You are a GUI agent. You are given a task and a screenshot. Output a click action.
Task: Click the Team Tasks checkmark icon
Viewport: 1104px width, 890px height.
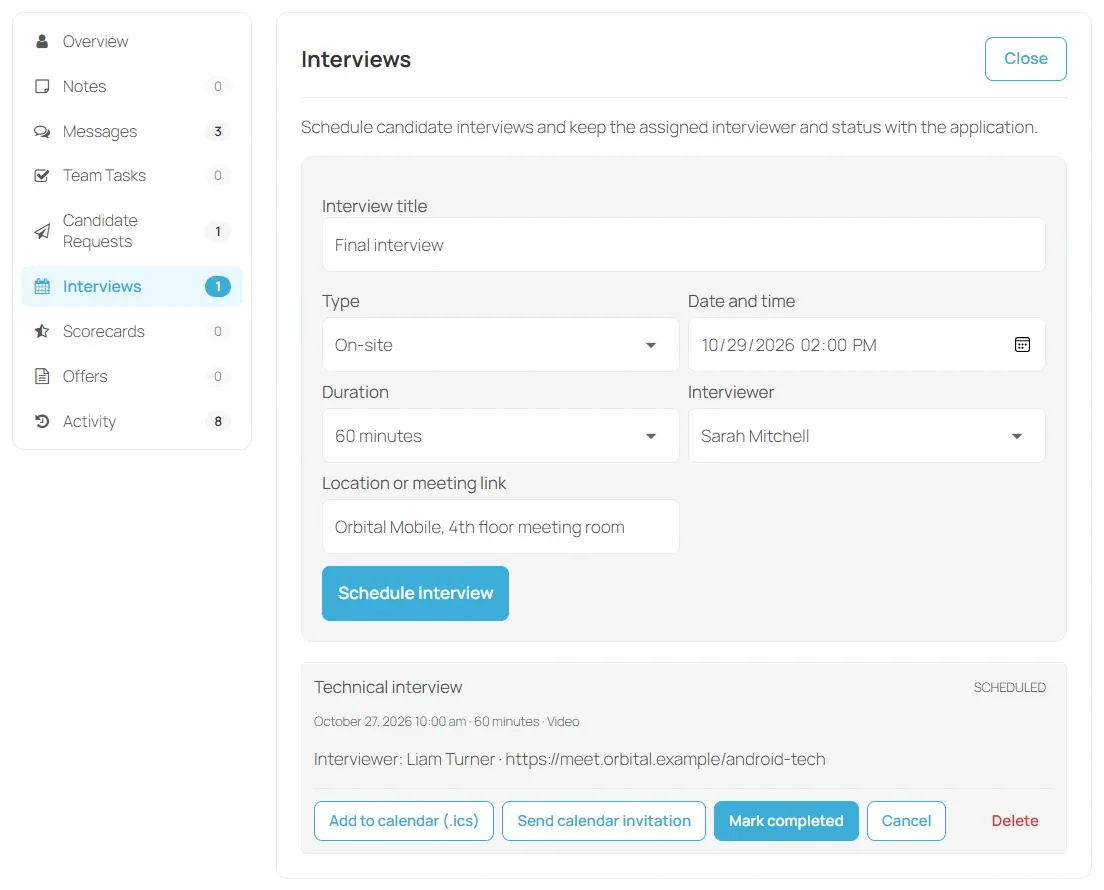point(42,175)
